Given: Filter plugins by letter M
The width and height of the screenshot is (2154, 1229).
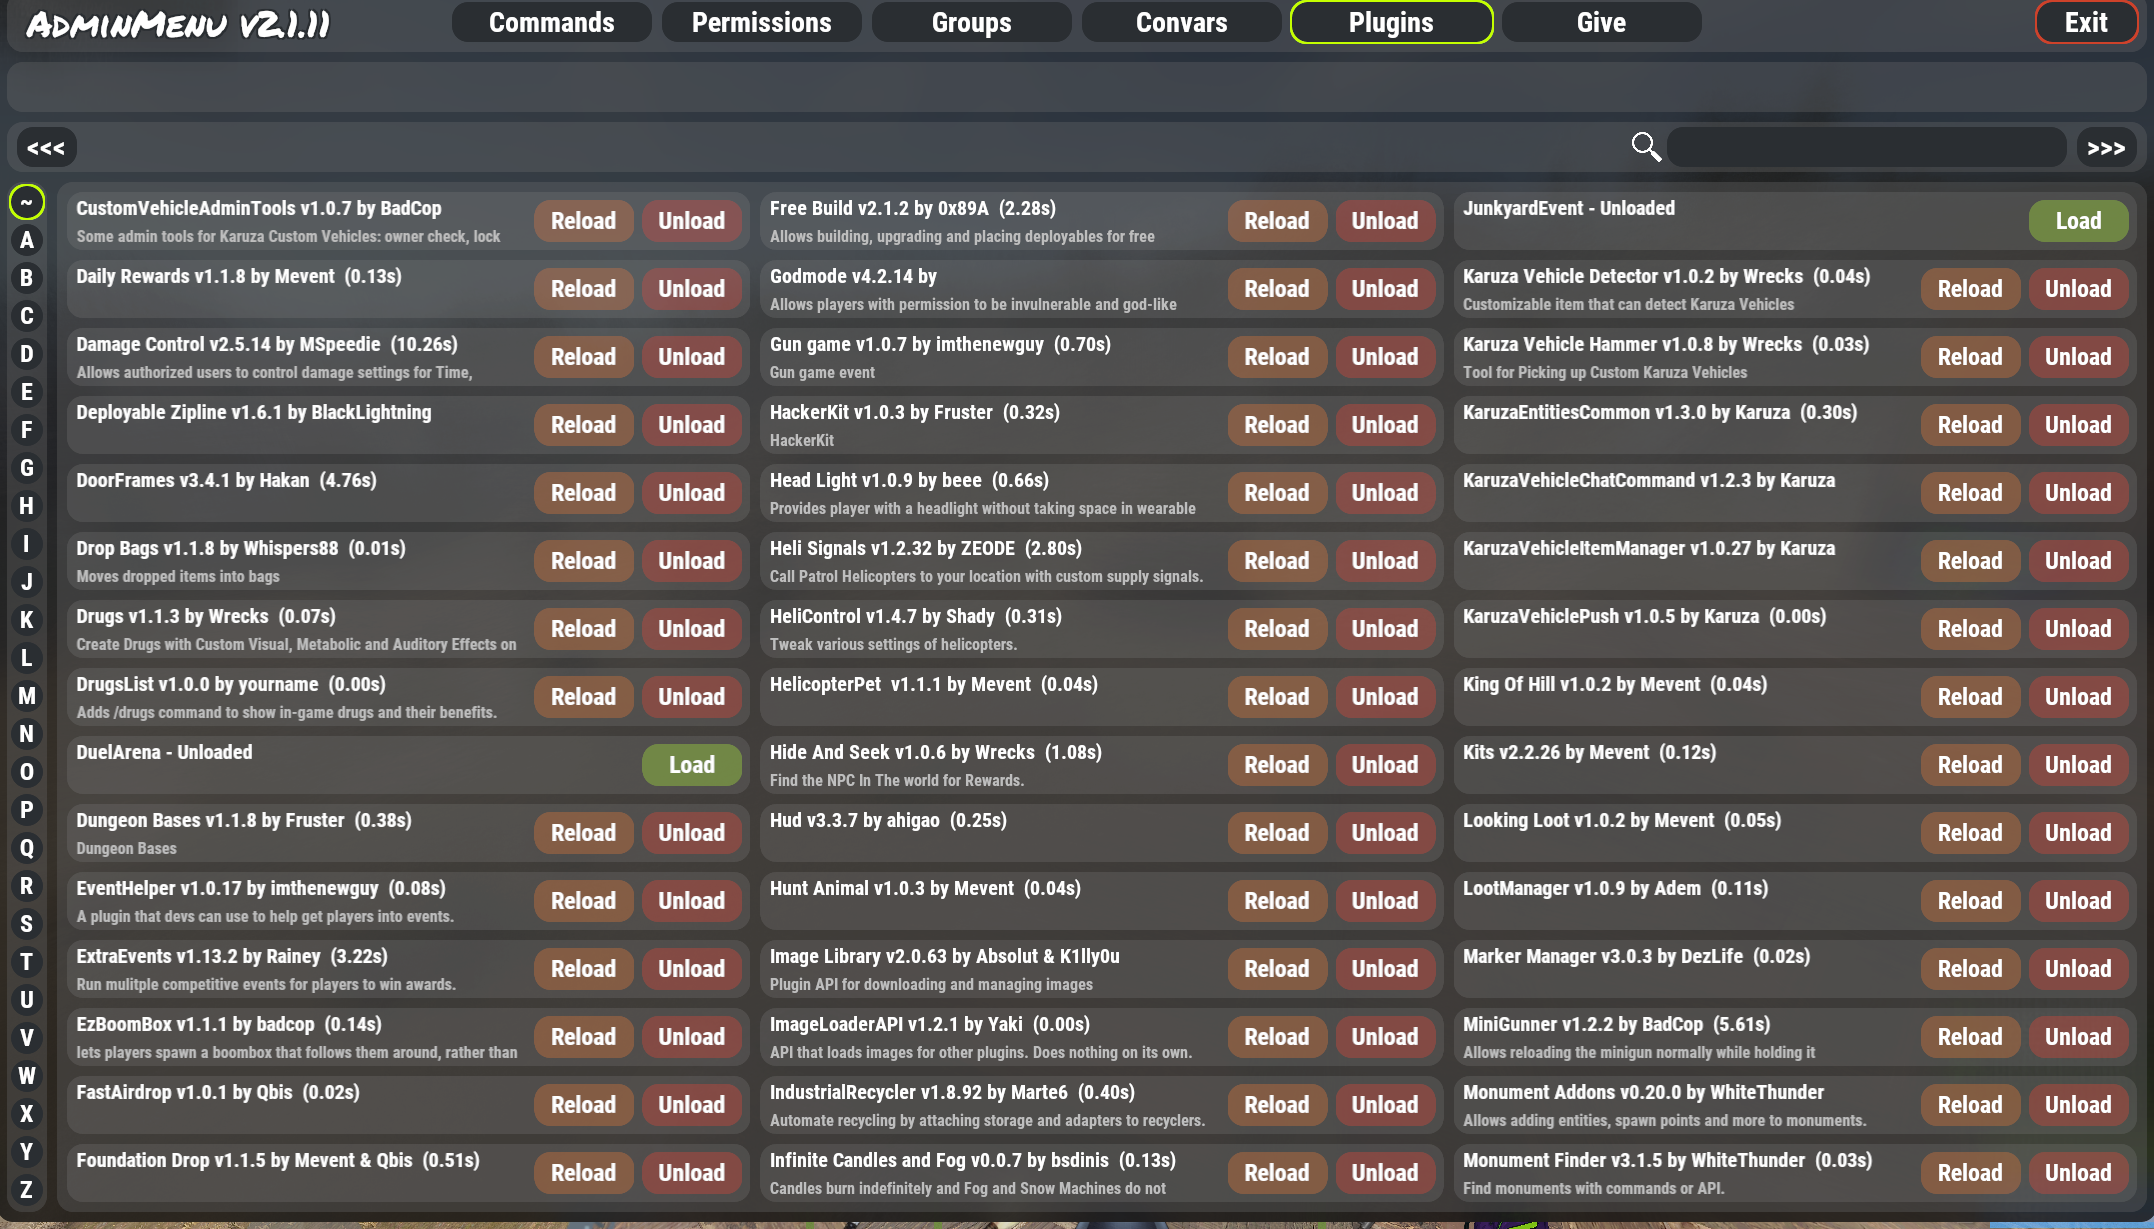Looking at the screenshot, I should click(27, 696).
